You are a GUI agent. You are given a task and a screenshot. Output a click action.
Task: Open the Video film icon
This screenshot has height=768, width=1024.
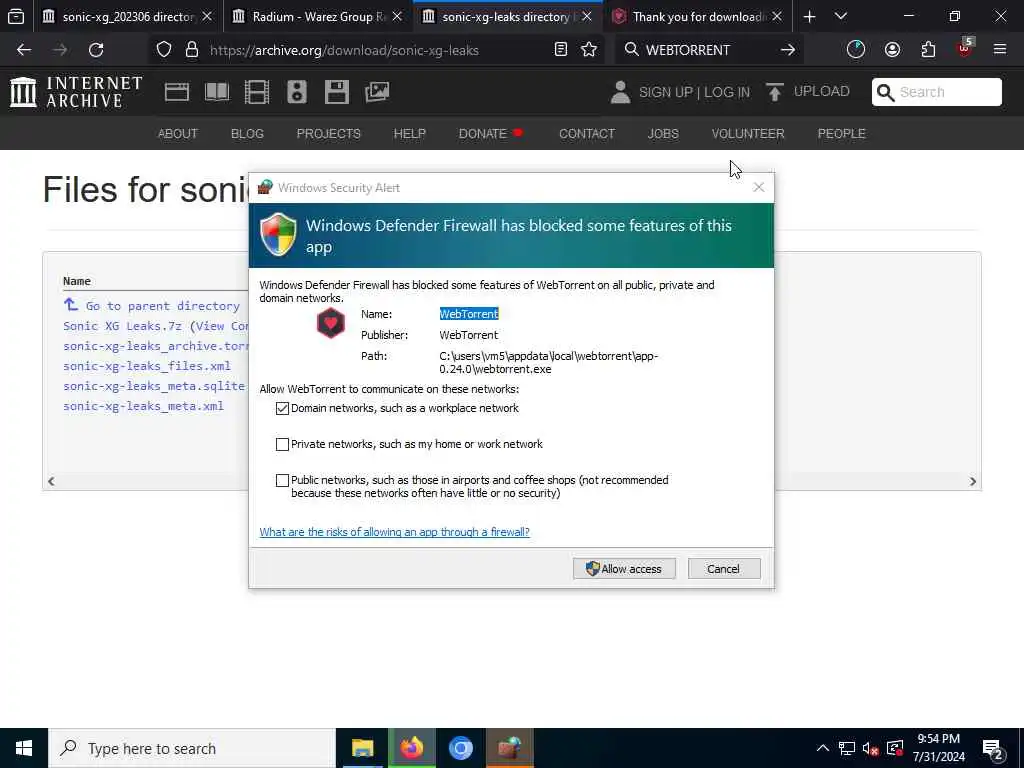(257, 92)
